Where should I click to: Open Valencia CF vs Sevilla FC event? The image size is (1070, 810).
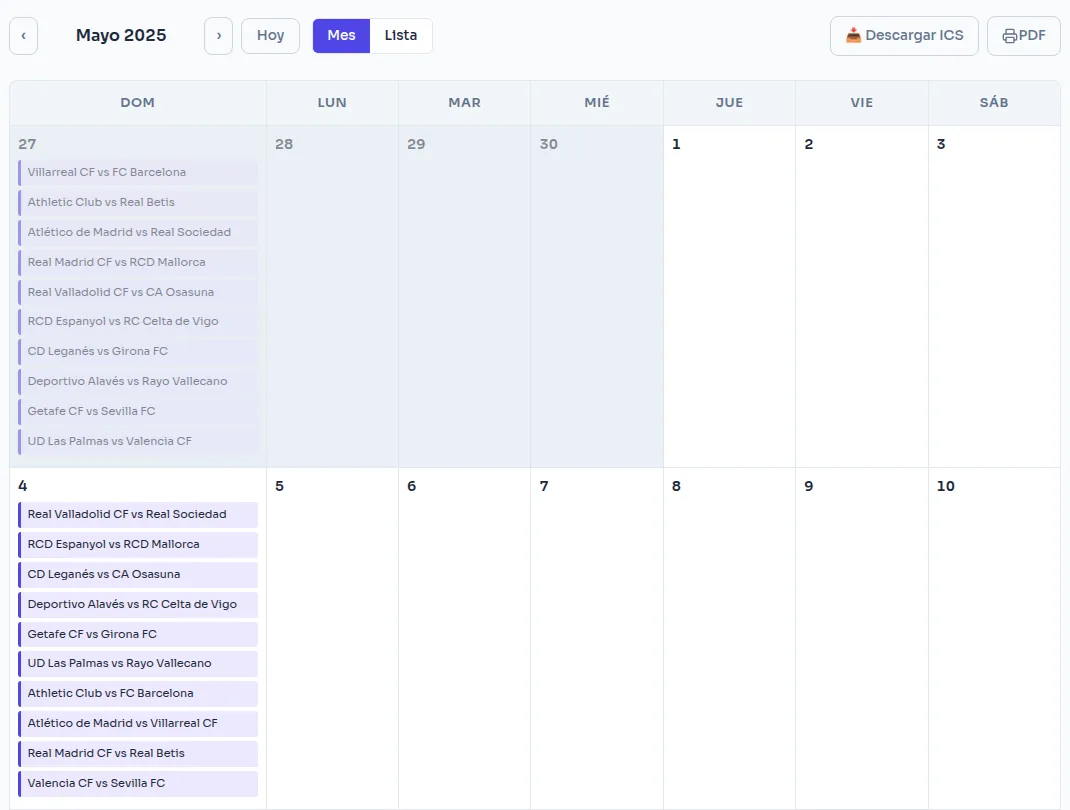(138, 783)
